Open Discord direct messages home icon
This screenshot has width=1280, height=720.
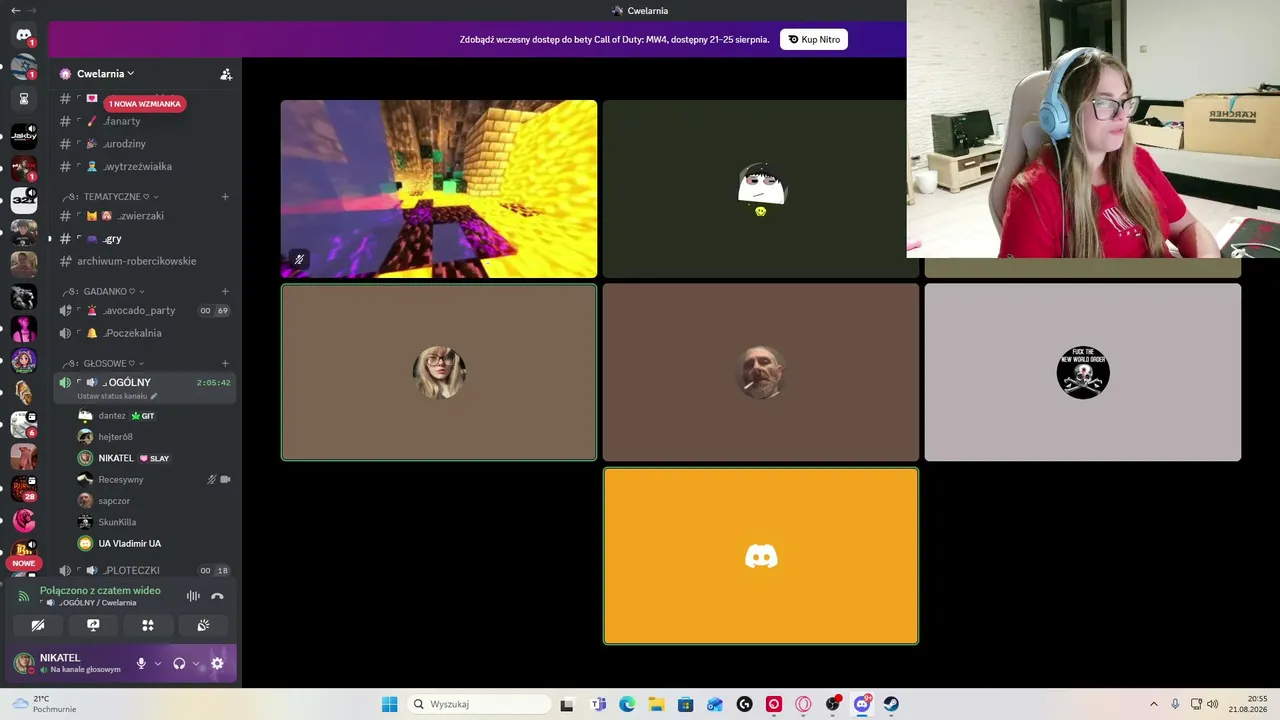[x=24, y=35]
